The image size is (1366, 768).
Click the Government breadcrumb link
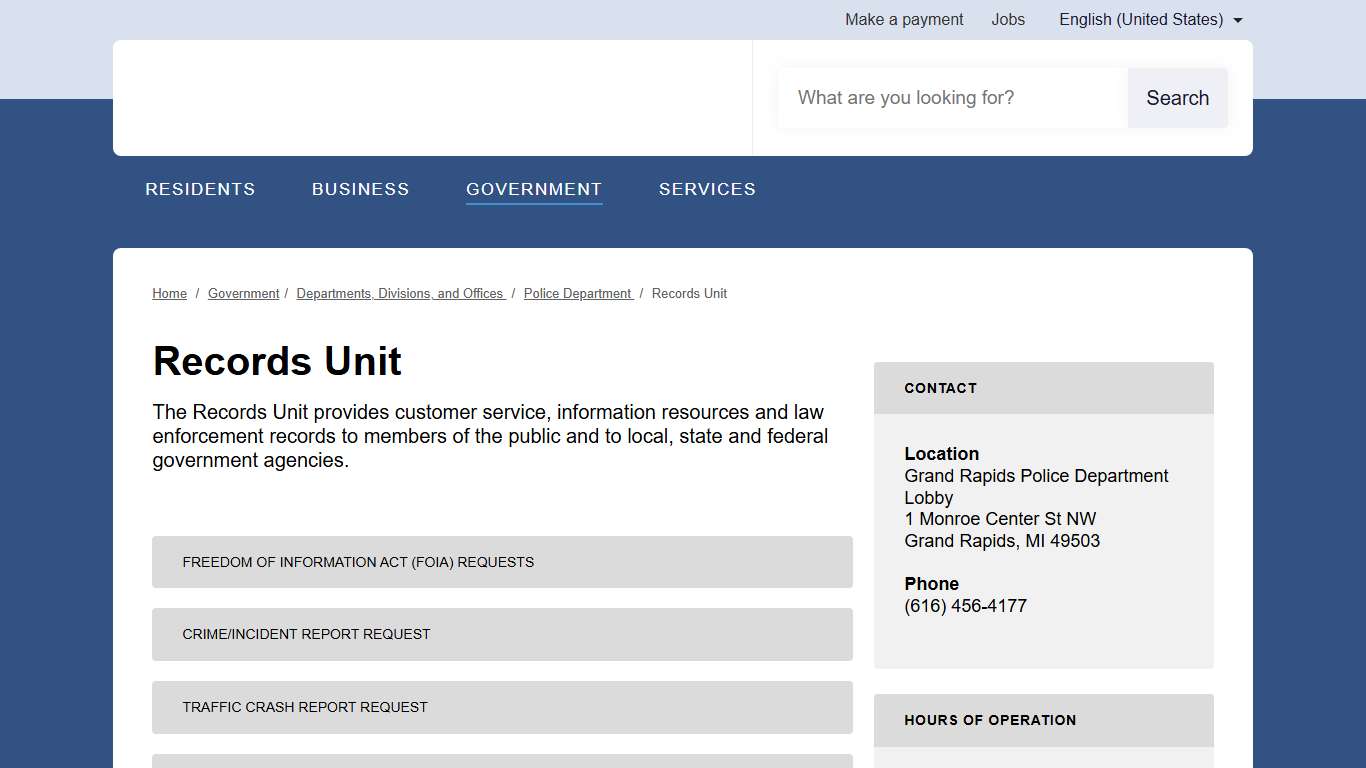pyautogui.click(x=243, y=294)
